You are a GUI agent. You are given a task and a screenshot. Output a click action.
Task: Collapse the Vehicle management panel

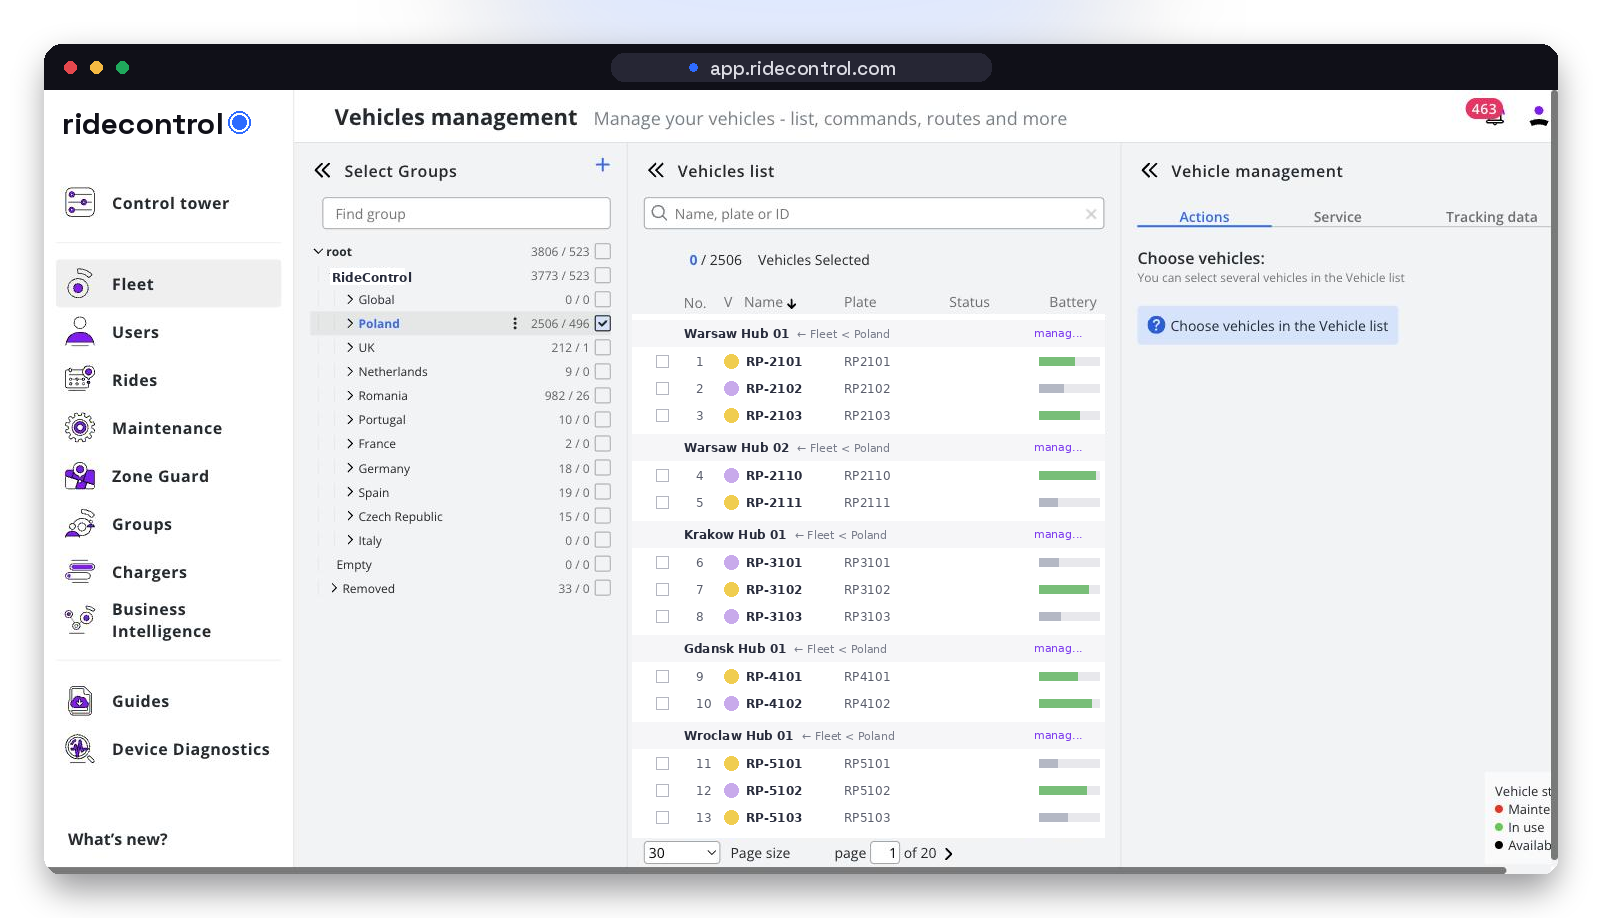click(x=1150, y=171)
